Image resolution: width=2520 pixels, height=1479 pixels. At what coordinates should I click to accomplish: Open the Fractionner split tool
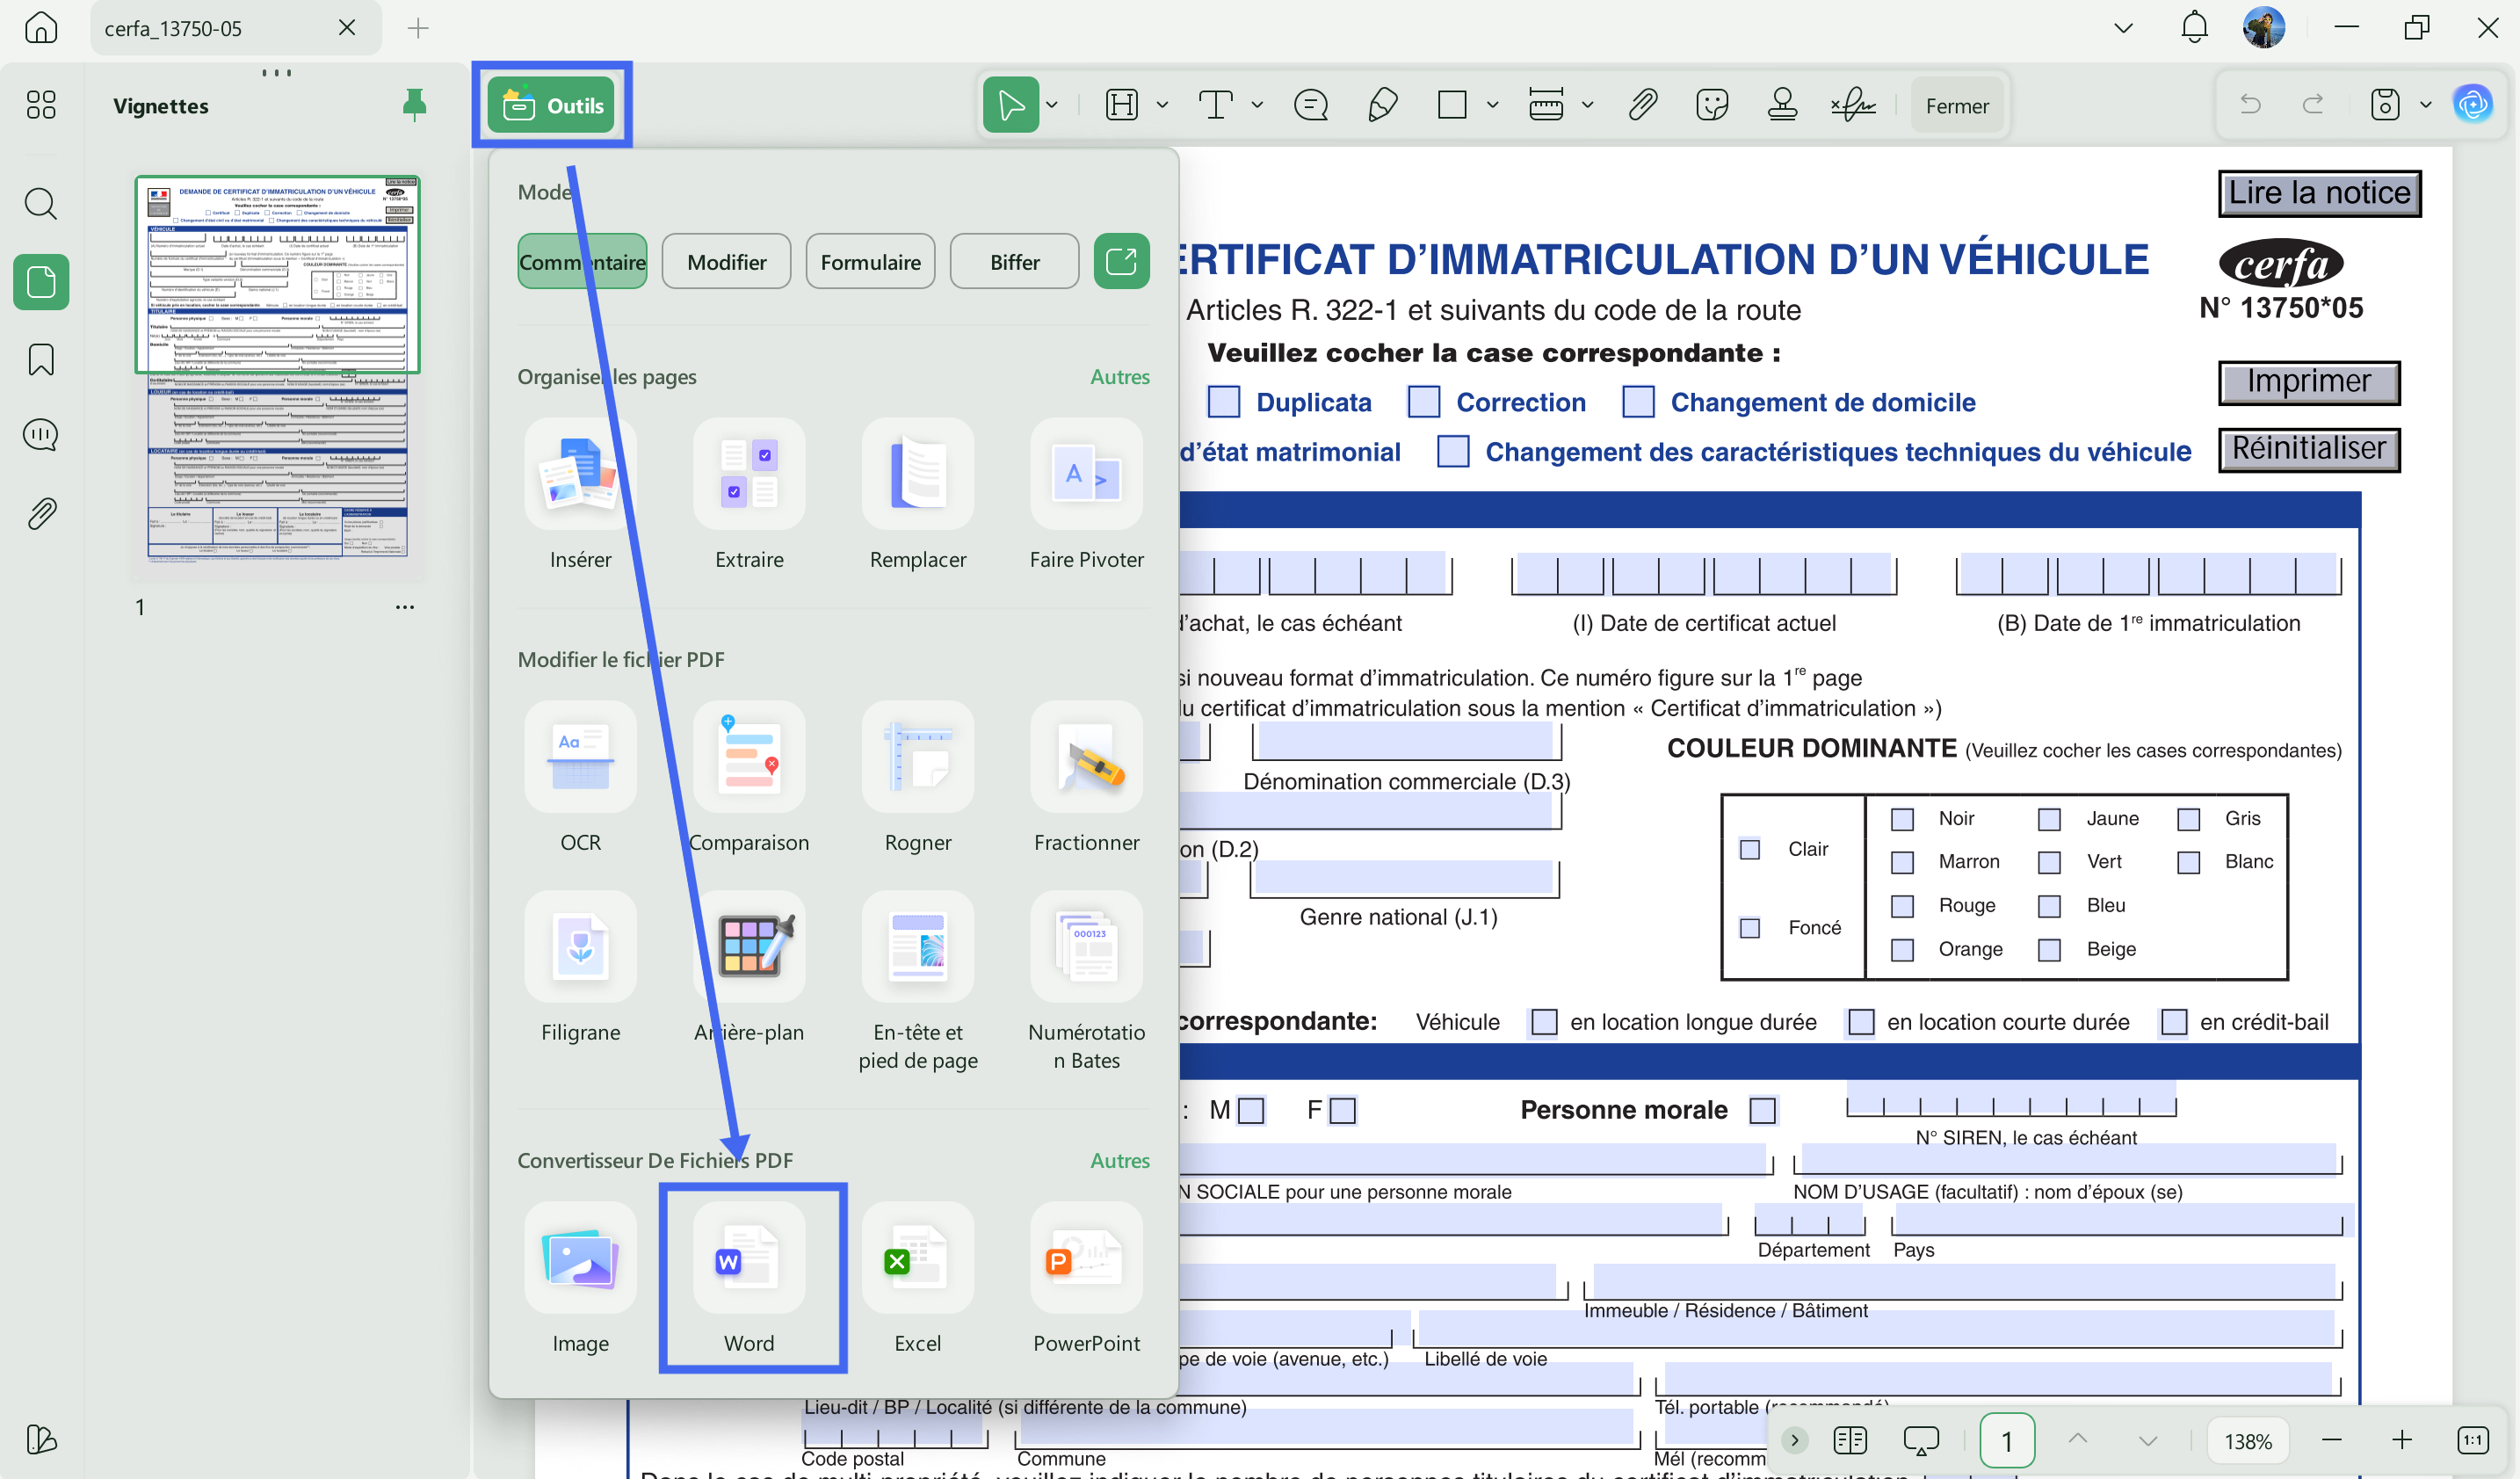1086,757
